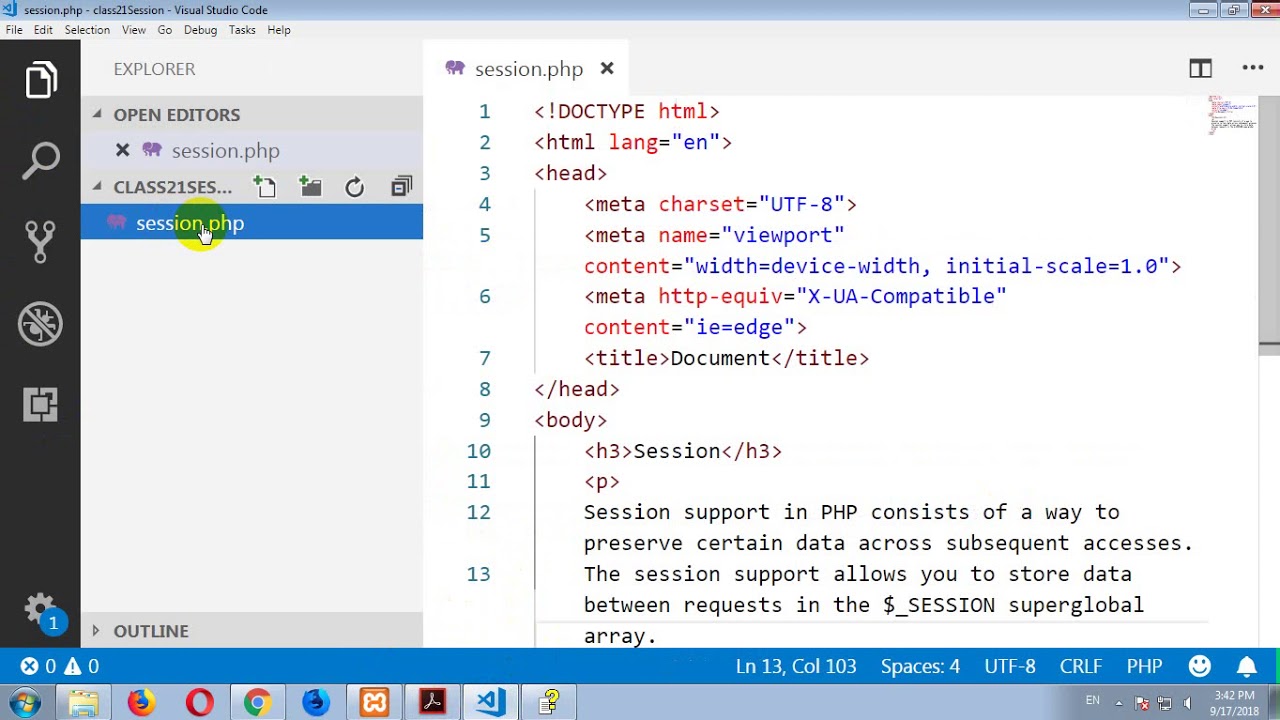
Task: Open the Selection menu
Action: click(x=87, y=30)
